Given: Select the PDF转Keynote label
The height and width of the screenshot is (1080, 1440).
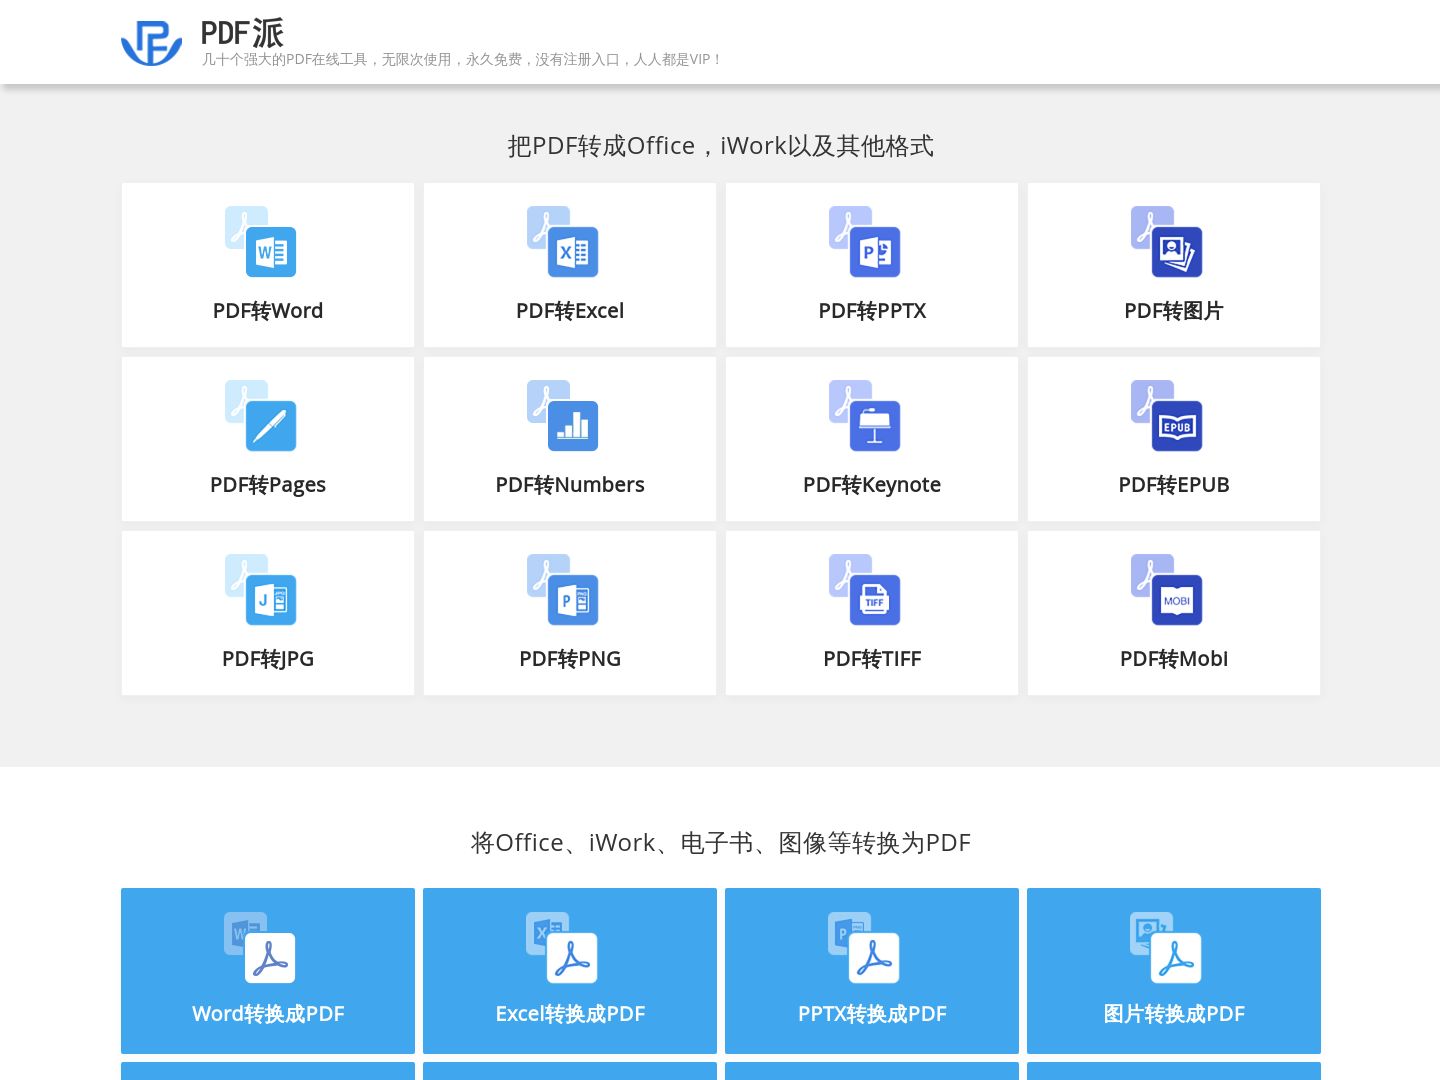Looking at the screenshot, I should click(872, 485).
